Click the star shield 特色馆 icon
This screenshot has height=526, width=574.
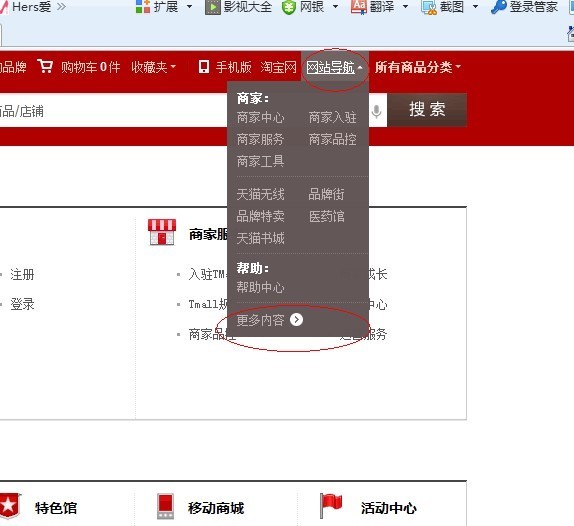9,506
